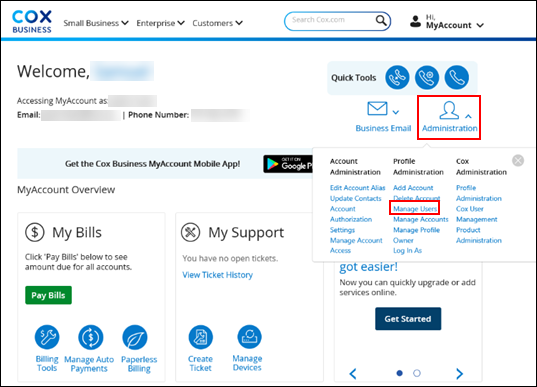Click the My Bills dollar icon
The image size is (537, 387).
coord(35,232)
